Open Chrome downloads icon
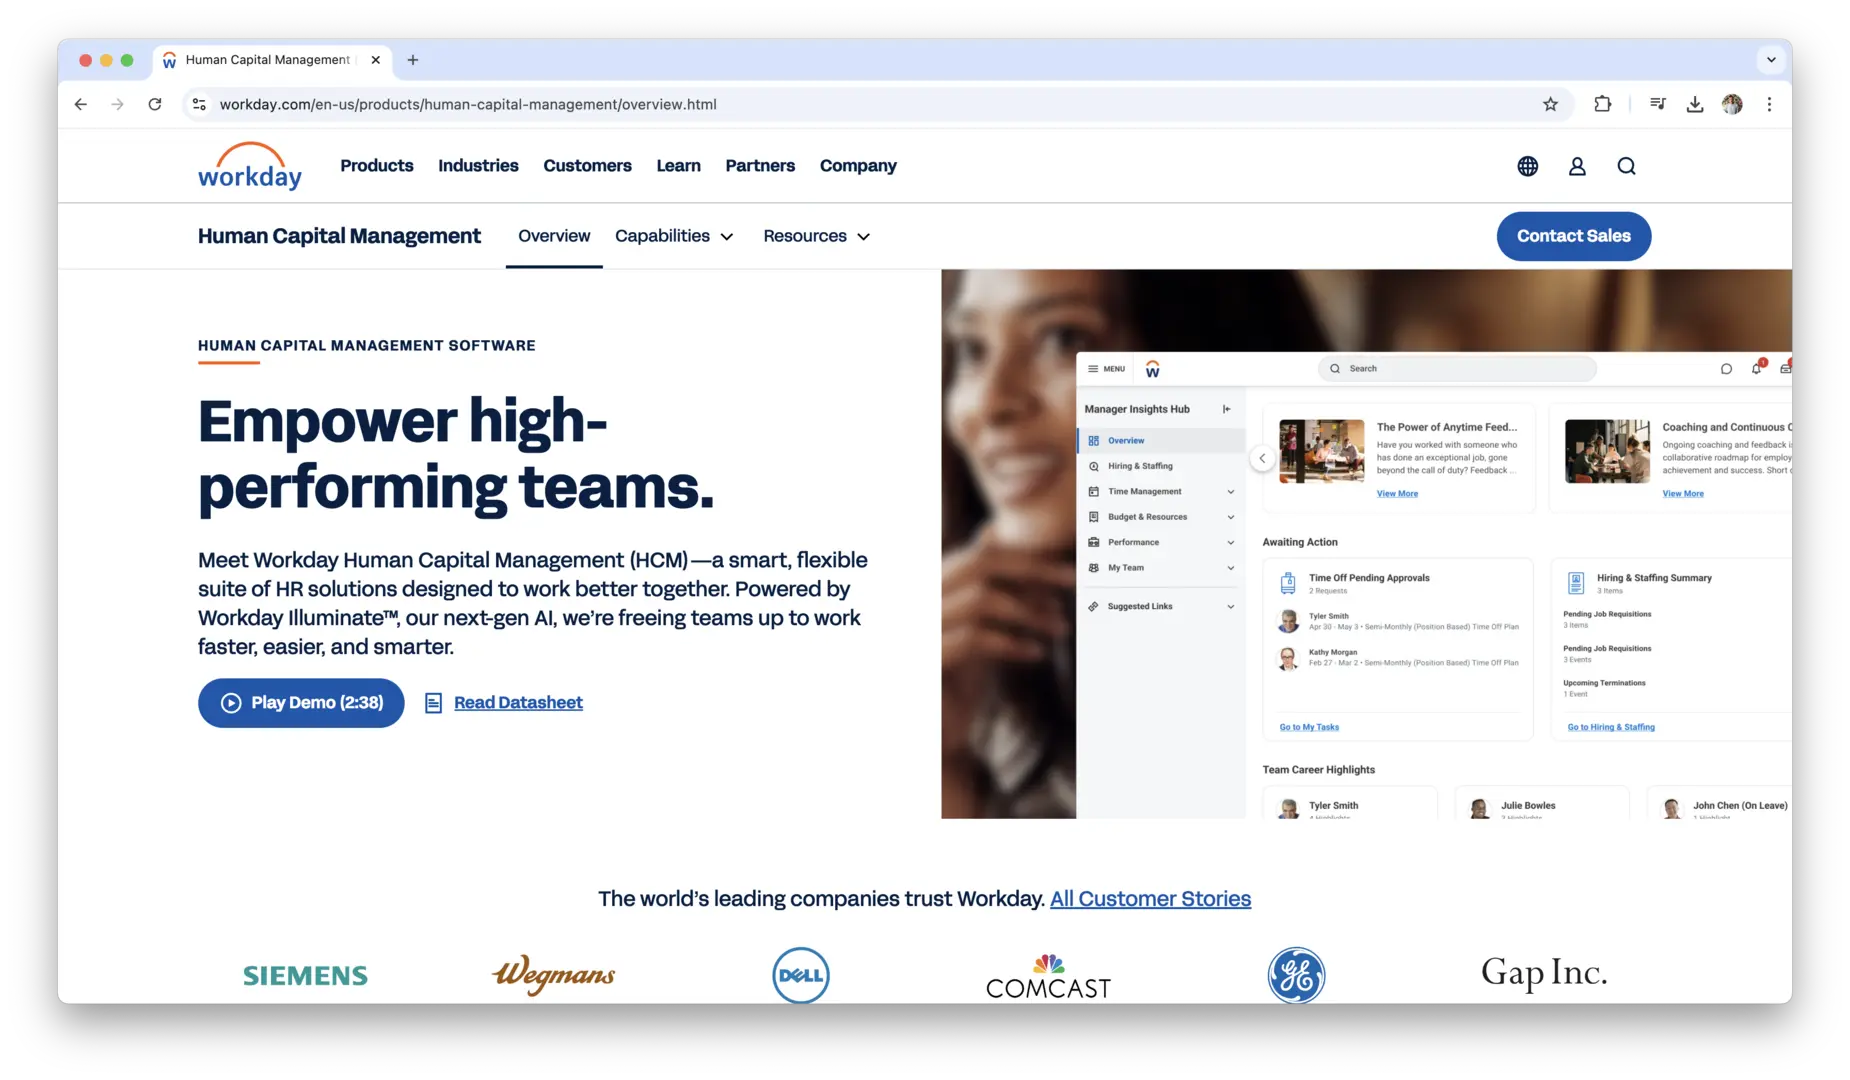 (x=1694, y=104)
